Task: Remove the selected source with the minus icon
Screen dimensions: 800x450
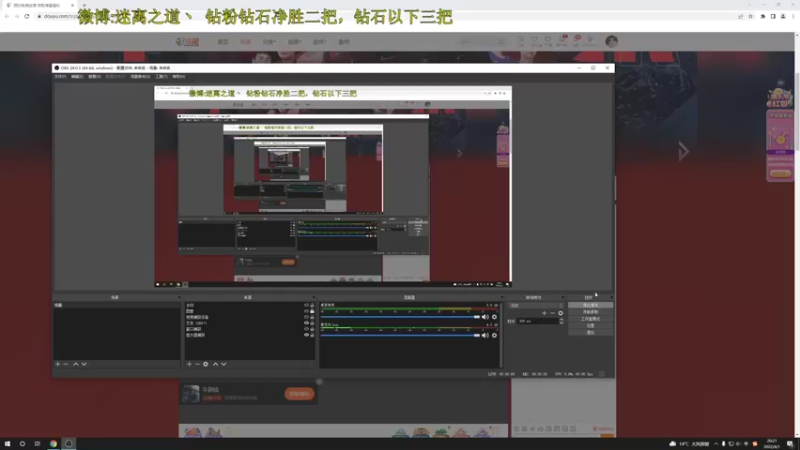Action: [x=197, y=364]
